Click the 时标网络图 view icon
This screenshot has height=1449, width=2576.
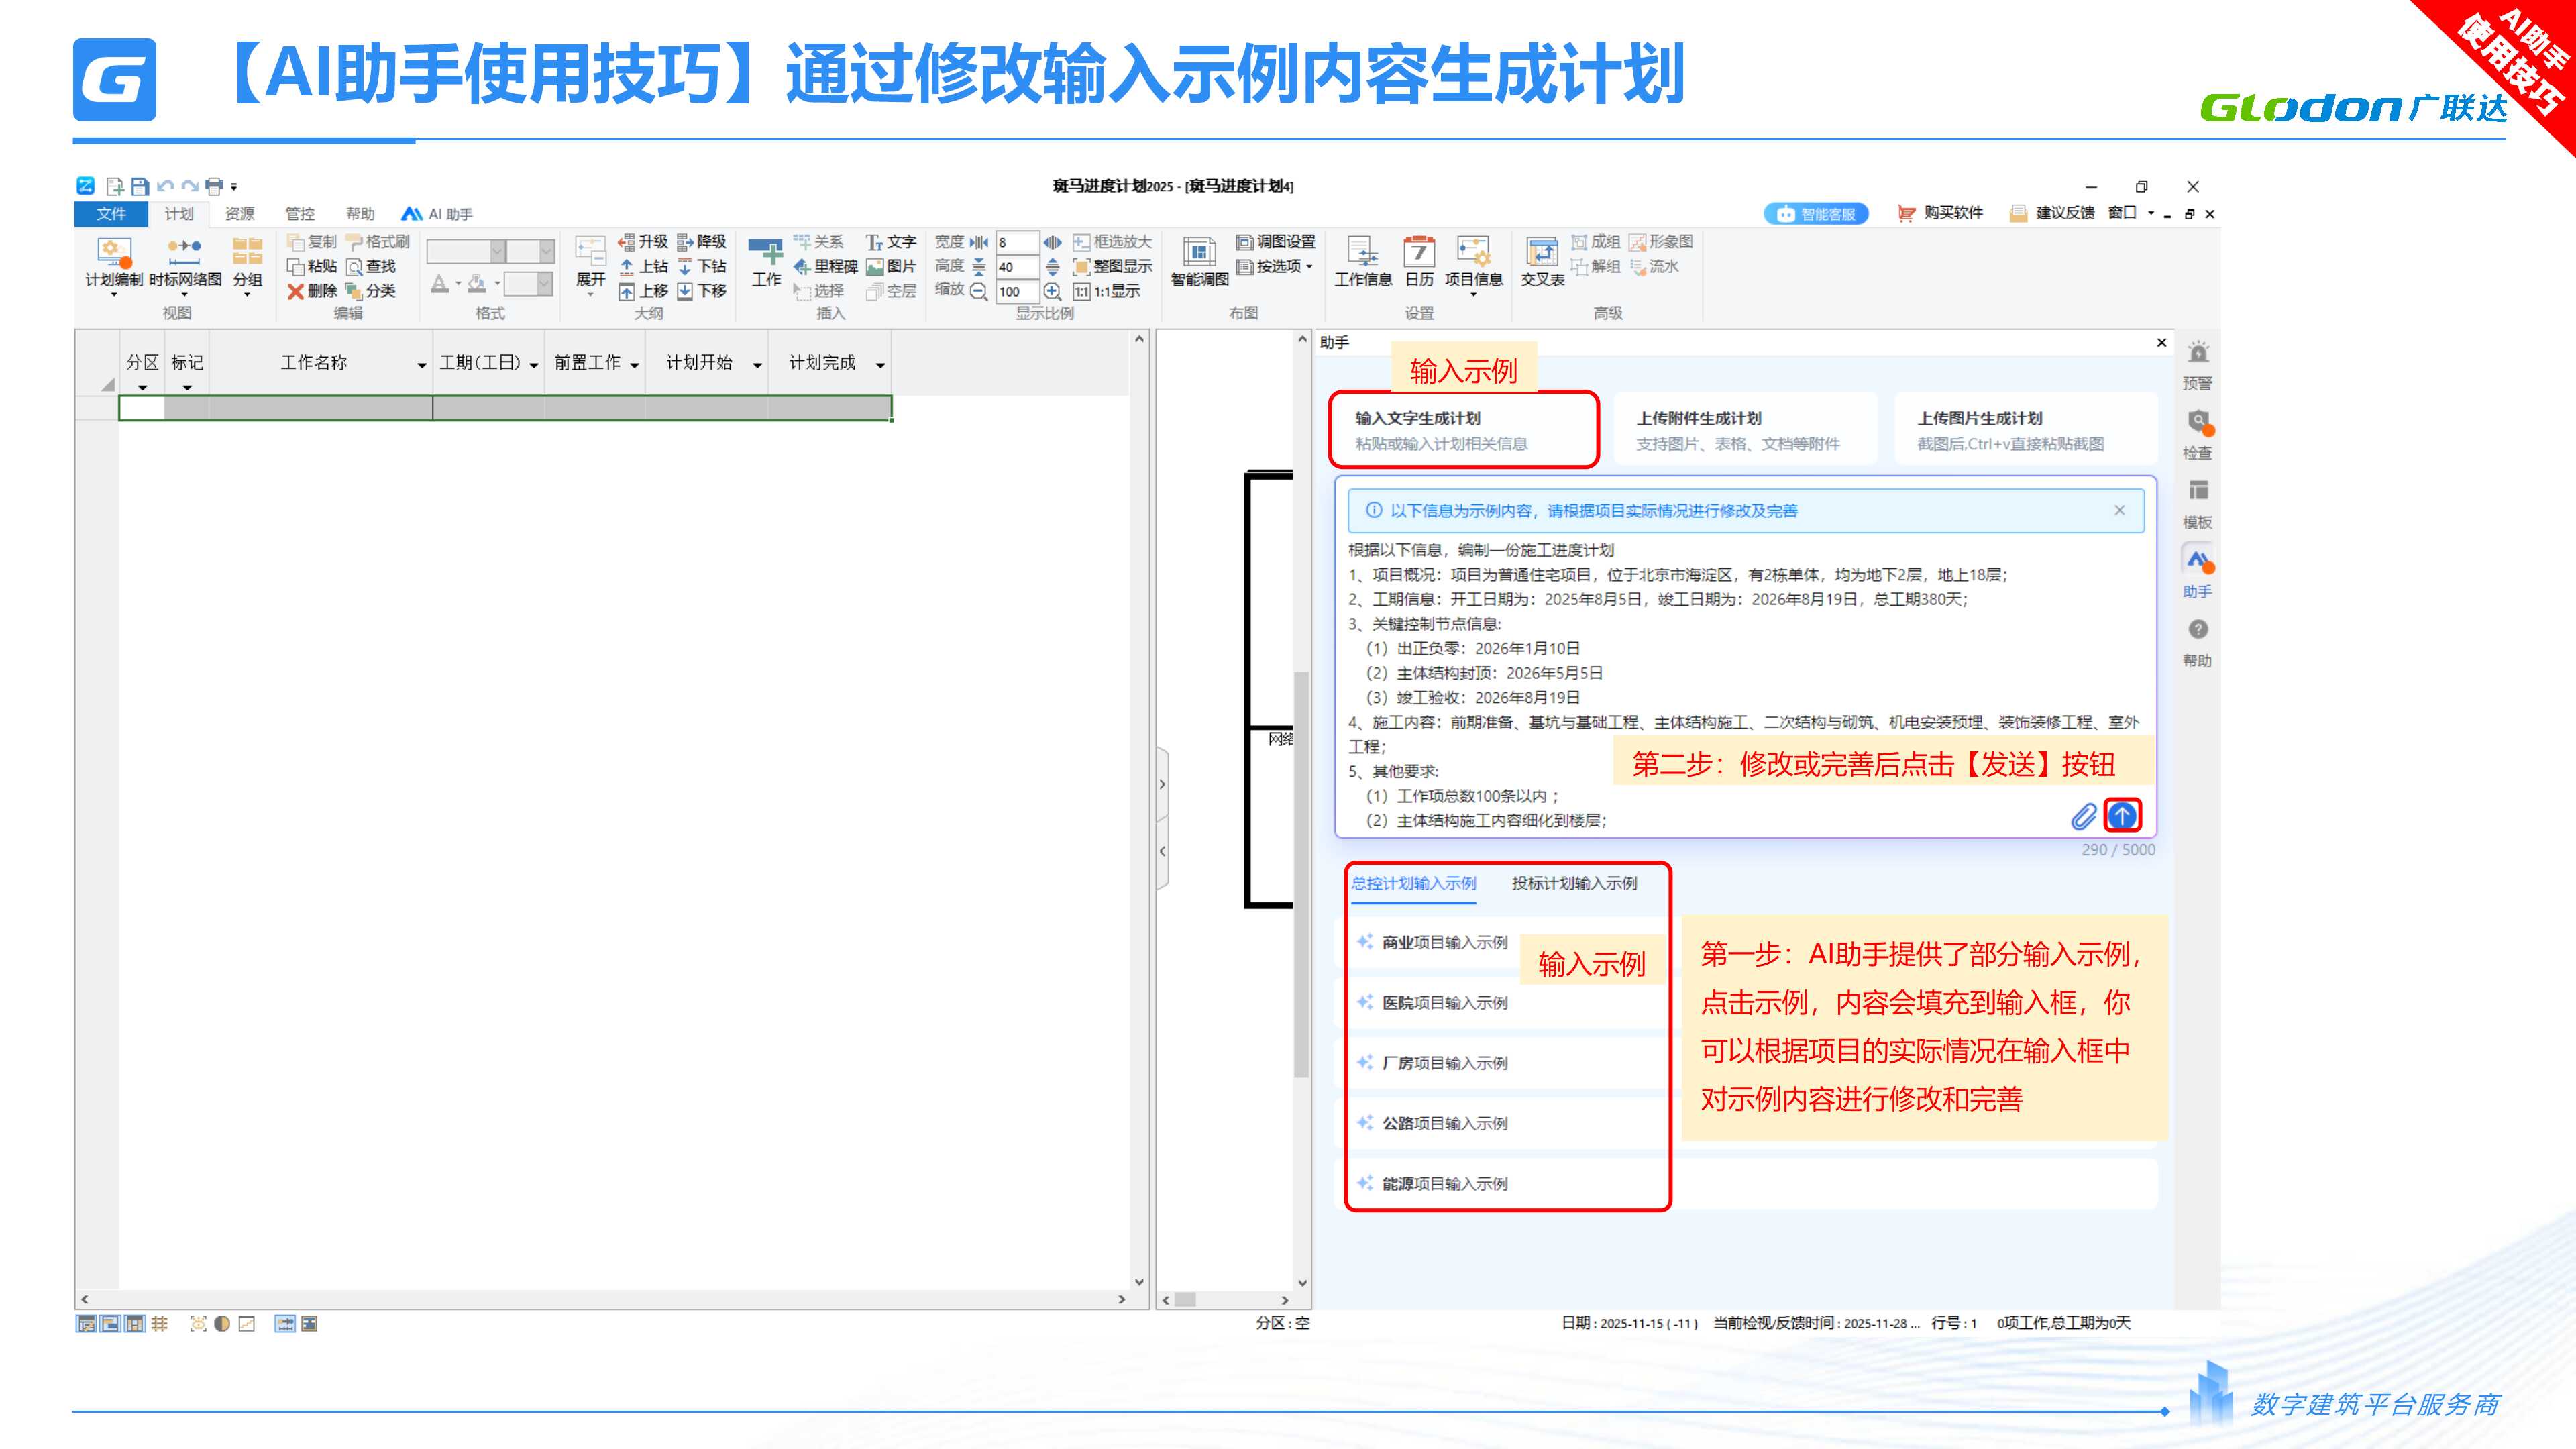(185, 252)
